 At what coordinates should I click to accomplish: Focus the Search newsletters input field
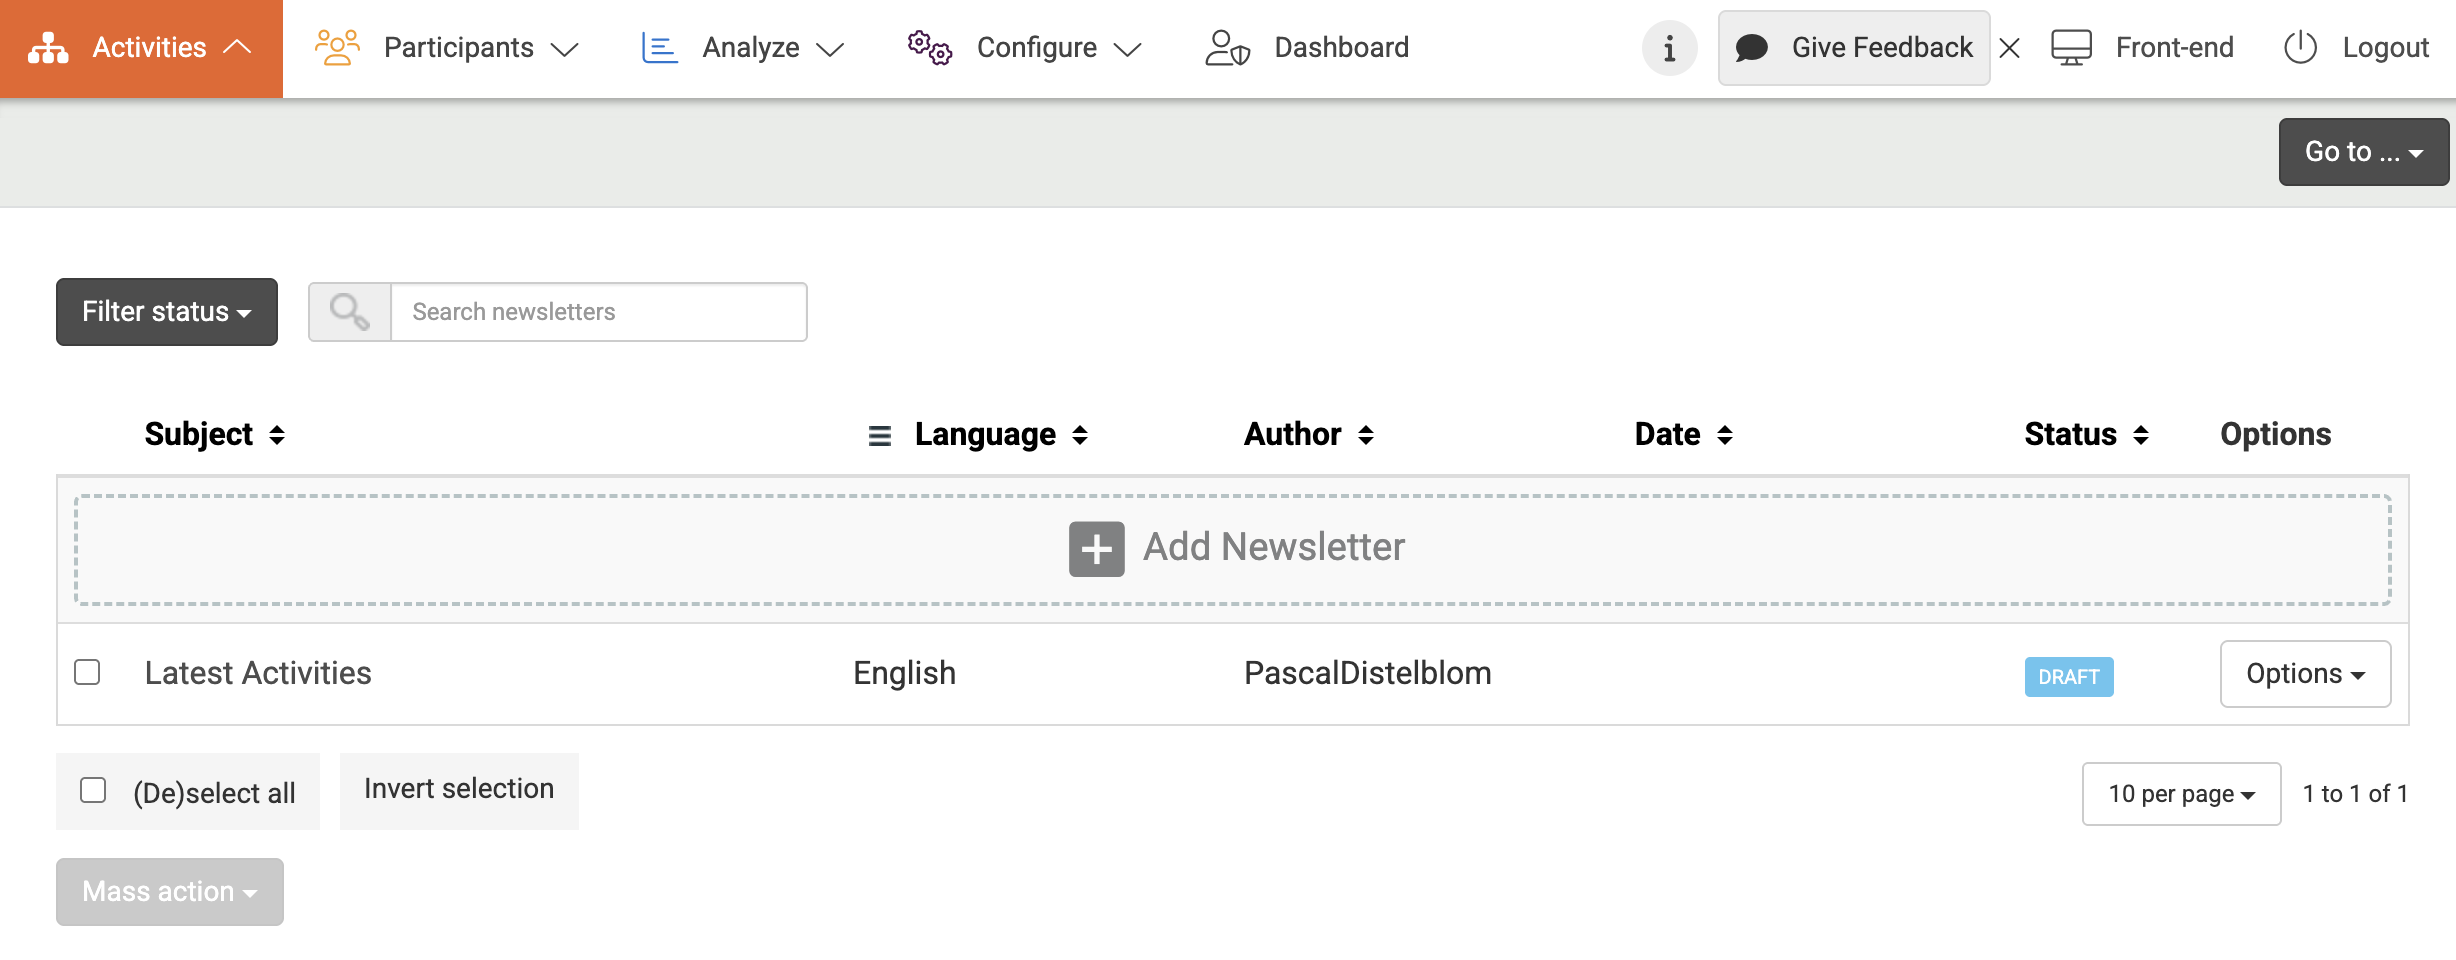598,312
